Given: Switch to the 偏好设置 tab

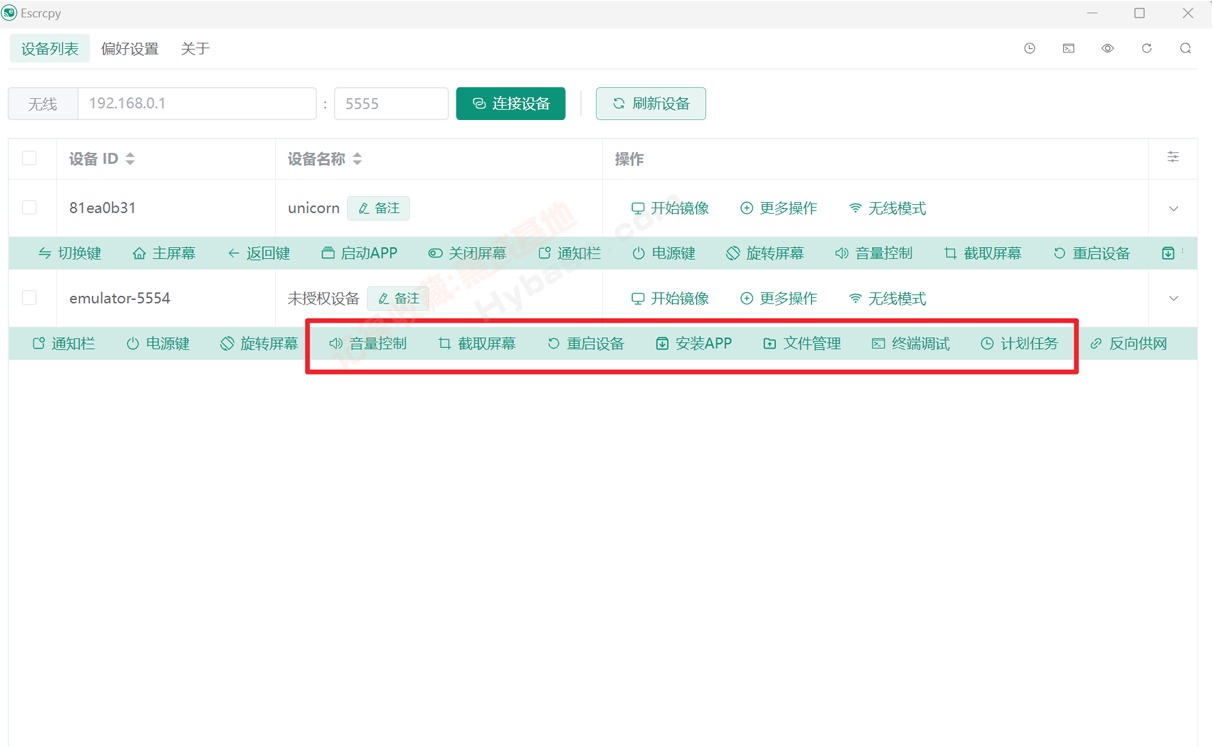Looking at the screenshot, I should [x=130, y=48].
